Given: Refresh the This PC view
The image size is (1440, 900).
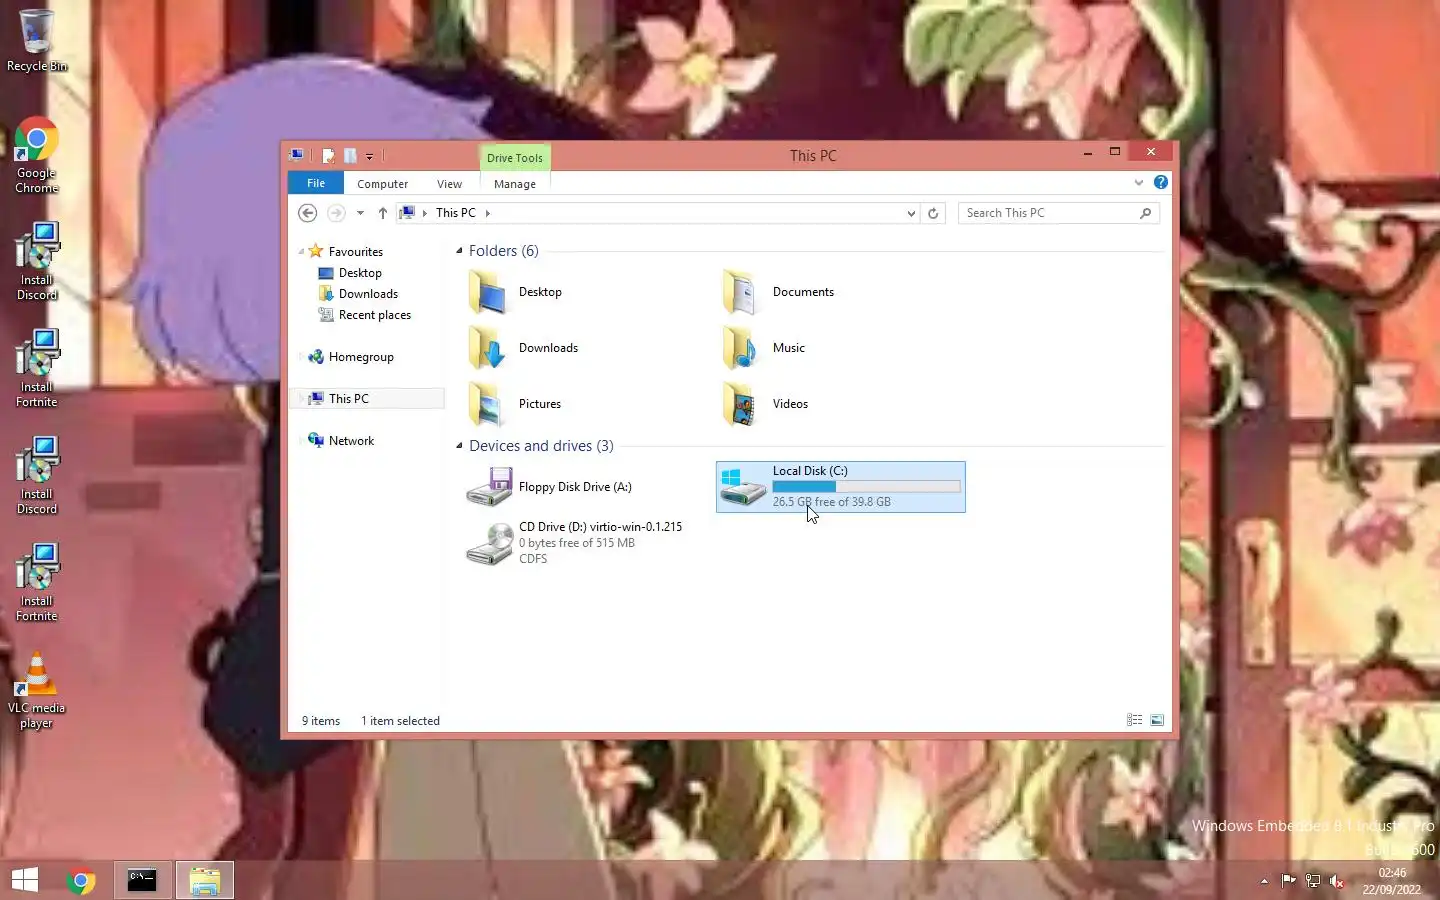Looking at the screenshot, I should 933,213.
